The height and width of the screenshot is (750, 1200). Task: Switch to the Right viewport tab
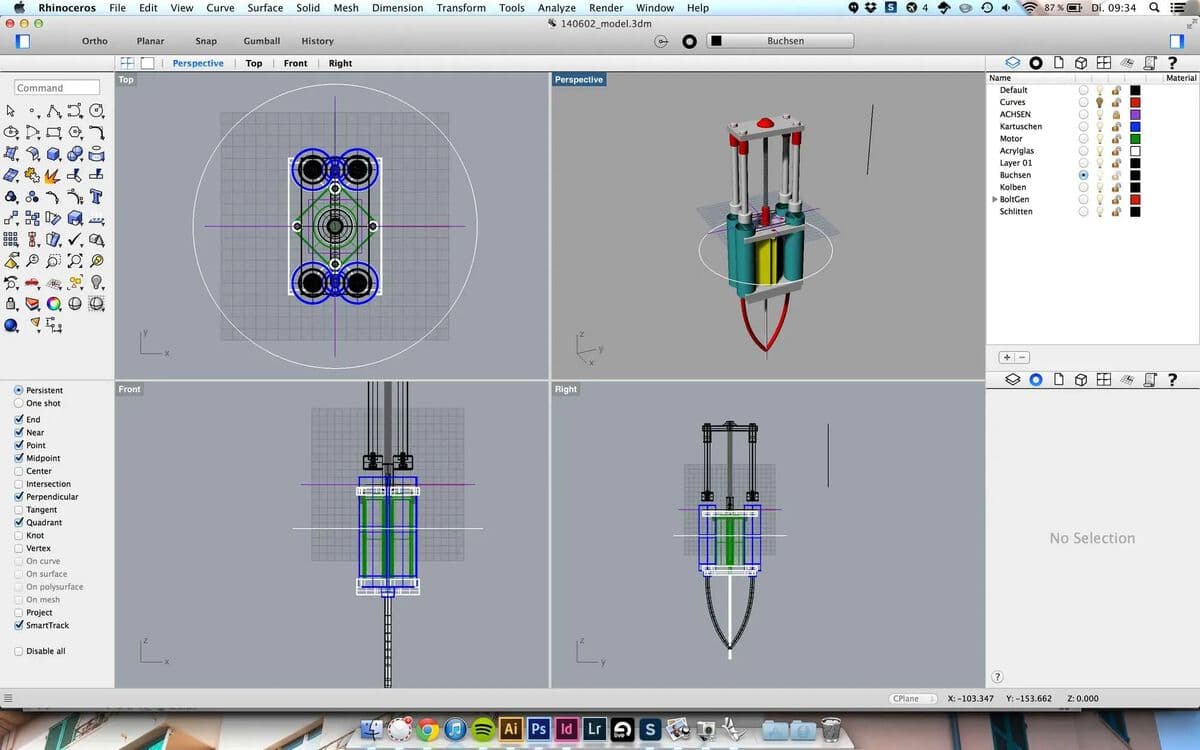[x=340, y=63]
